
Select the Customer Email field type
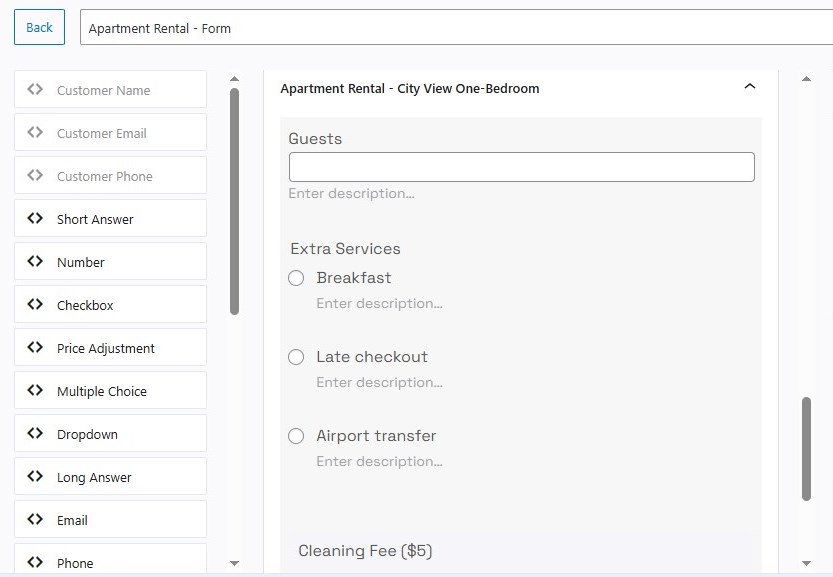pyautogui.click(x=110, y=132)
